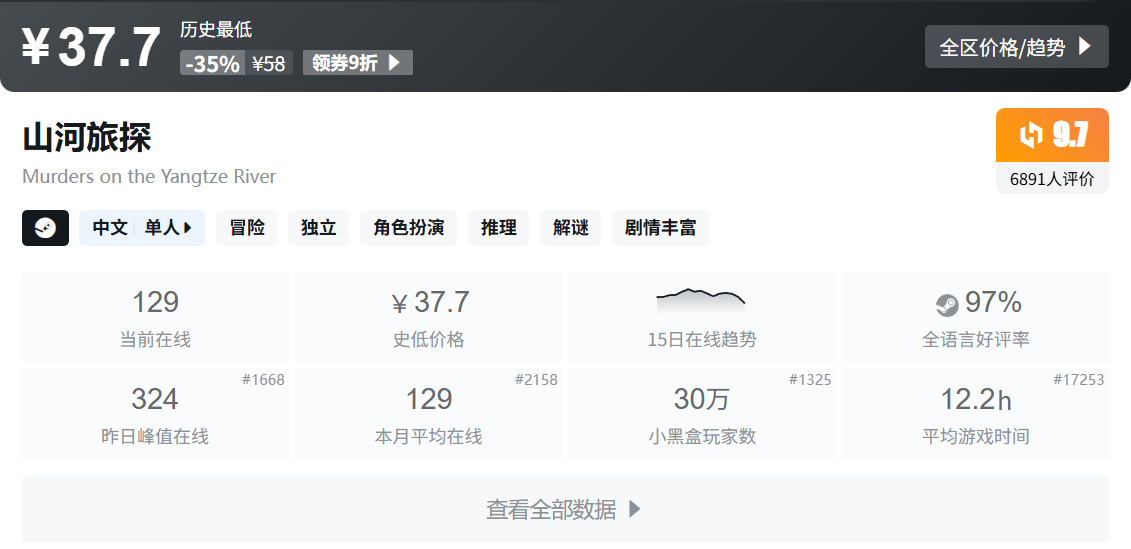This screenshot has width=1131, height=549.
Task: Click the 本月平均在线 129 stat card
Action: coord(428,414)
